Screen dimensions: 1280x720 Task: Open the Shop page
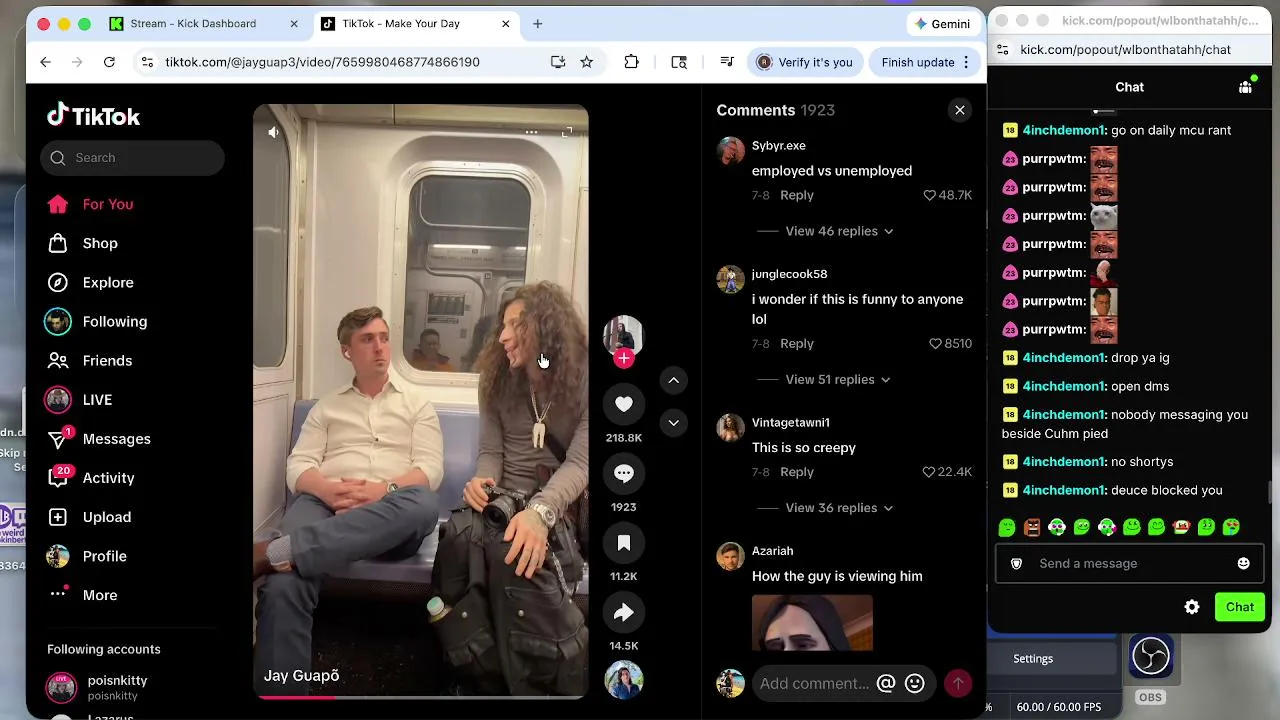pyautogui.click(x=100, y=243)
